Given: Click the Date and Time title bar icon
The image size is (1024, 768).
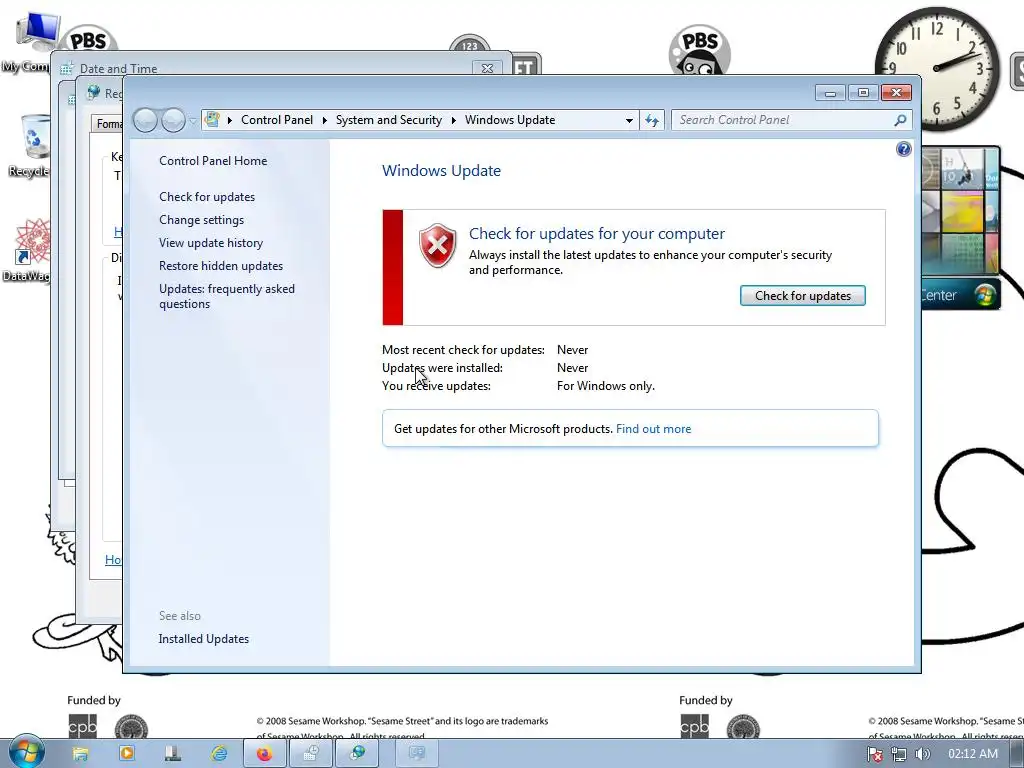Looking at the screenshot, I should (x=66, y=69).
